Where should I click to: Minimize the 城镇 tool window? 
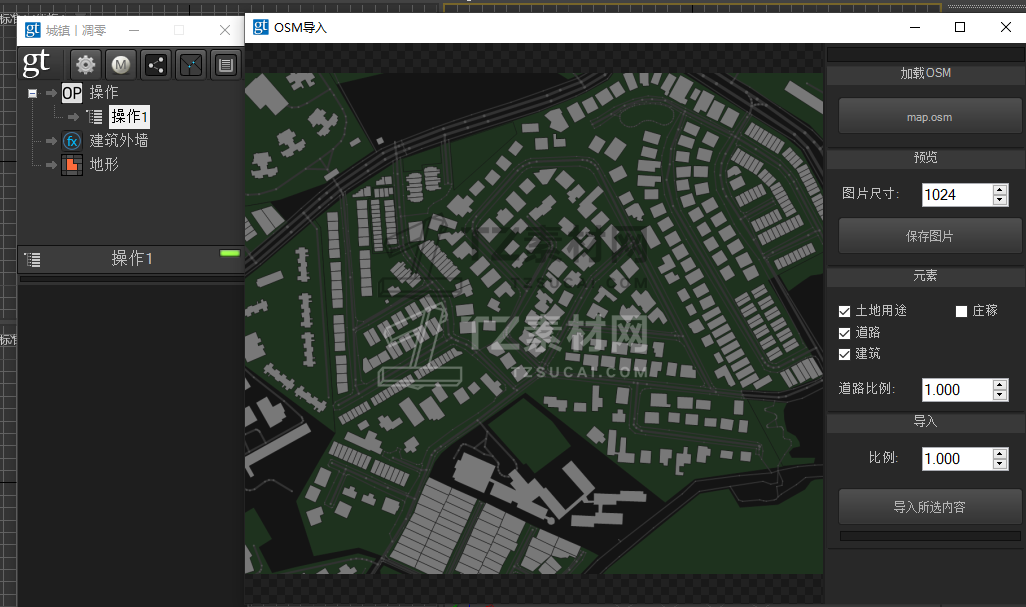coord(133,30)
